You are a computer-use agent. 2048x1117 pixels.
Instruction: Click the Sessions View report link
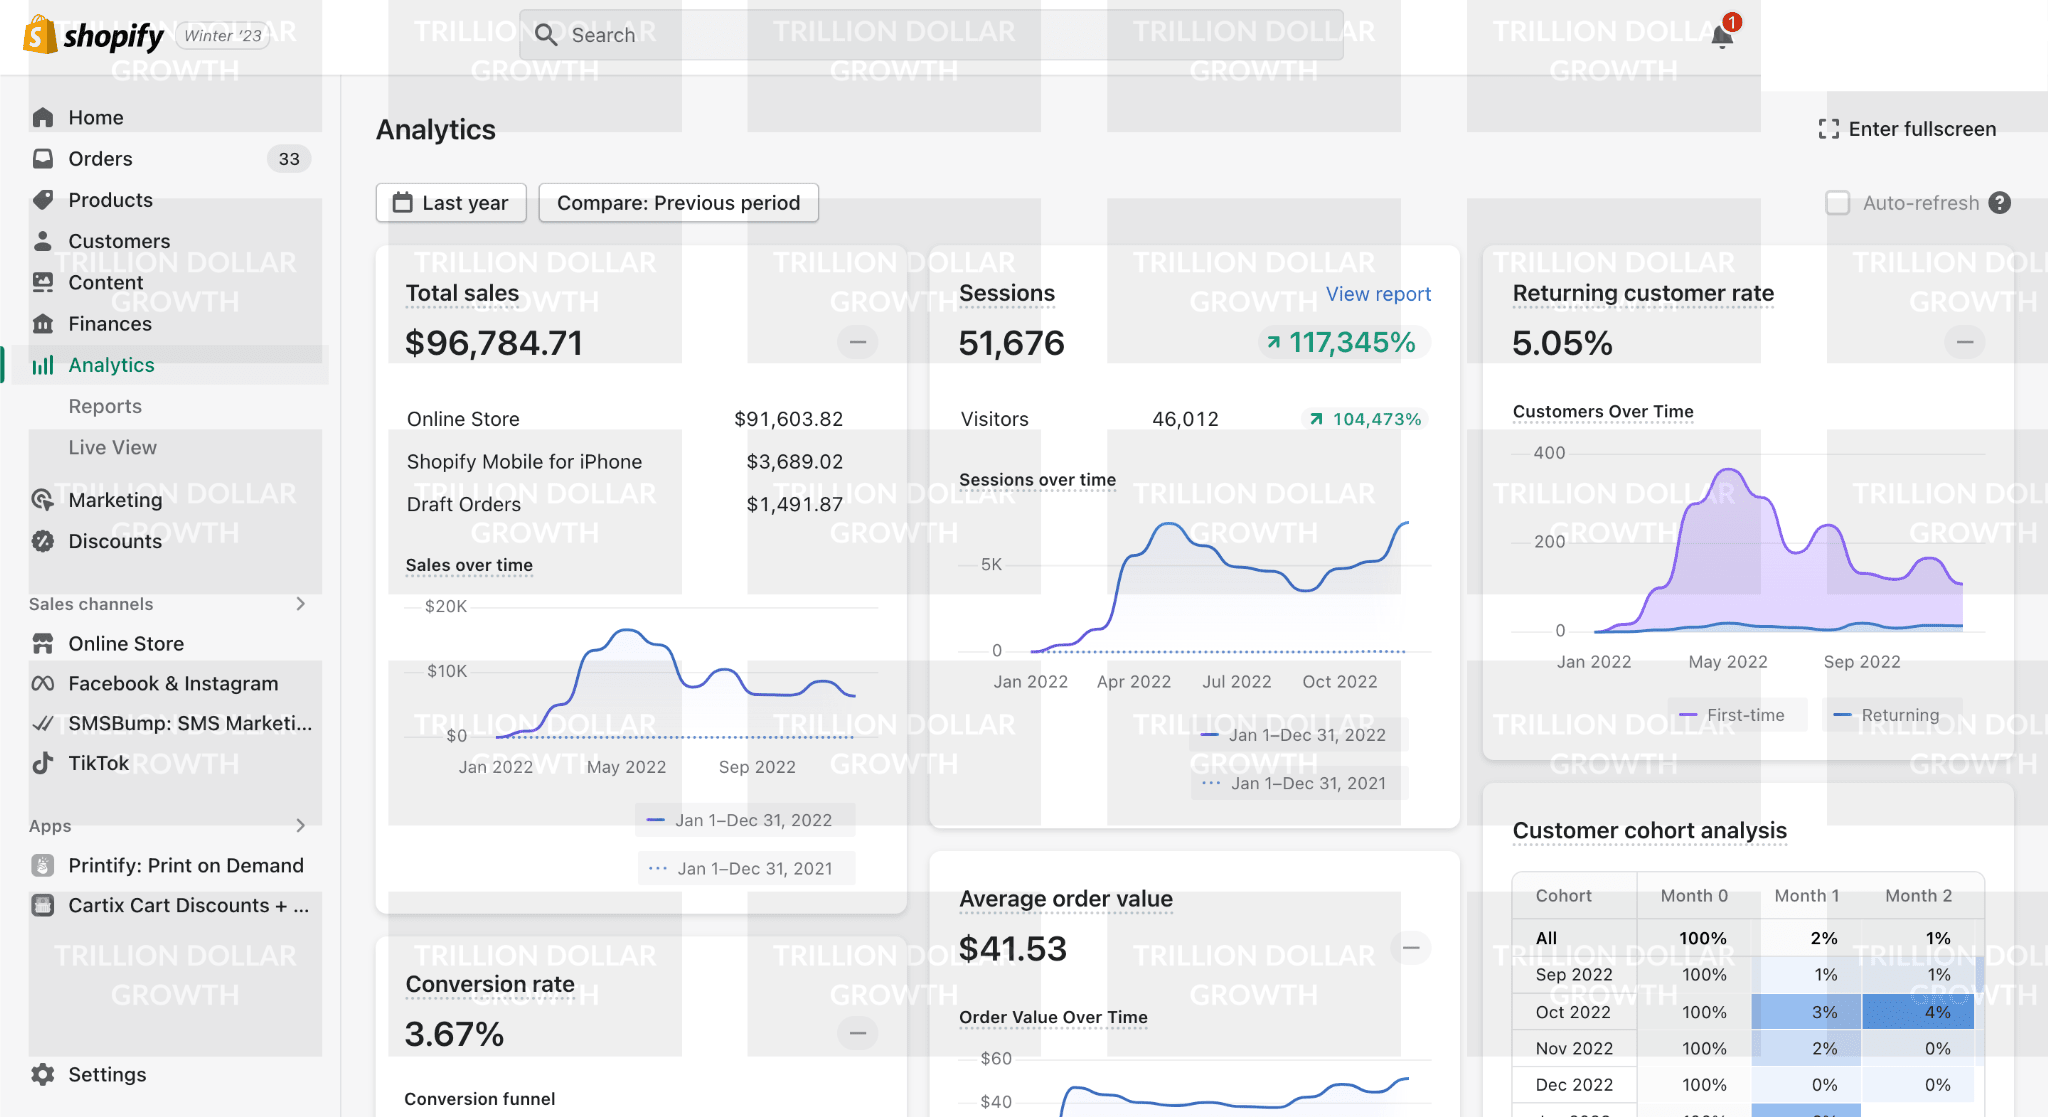tap(1378, 294)
